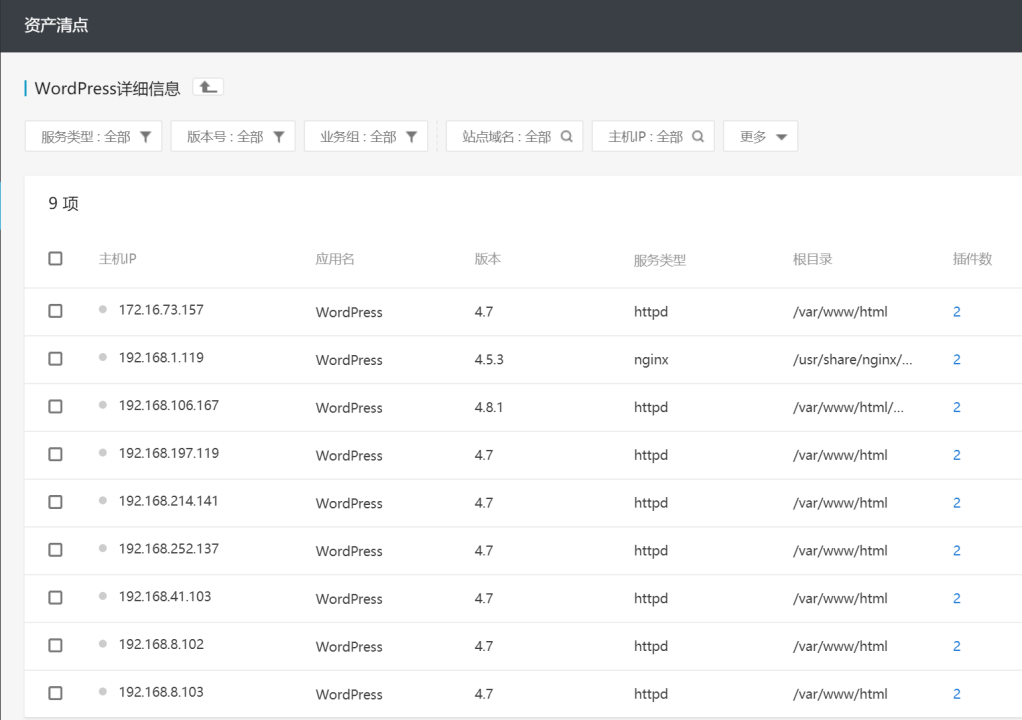Select host IP 192.168.8.102
The image size is (1022, 720).
tap(161, 644)
